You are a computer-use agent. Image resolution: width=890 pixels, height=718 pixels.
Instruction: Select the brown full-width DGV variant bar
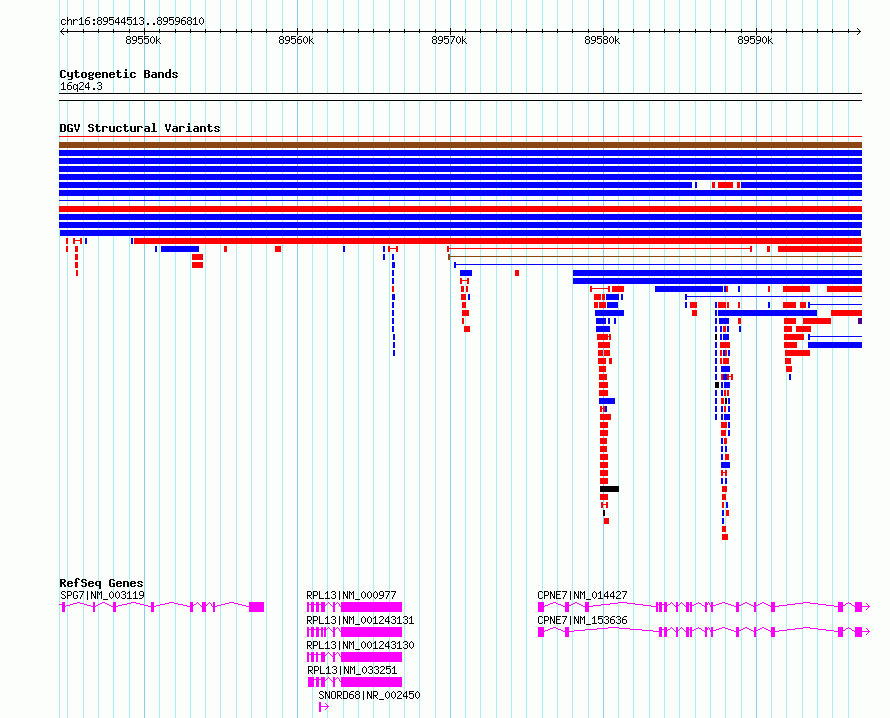[460, 145]
